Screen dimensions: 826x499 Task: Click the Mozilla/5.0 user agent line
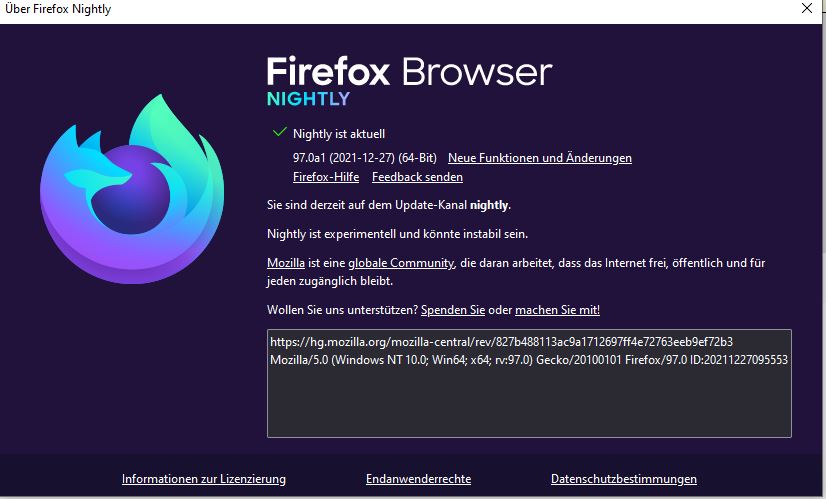(x=529, y=360)
